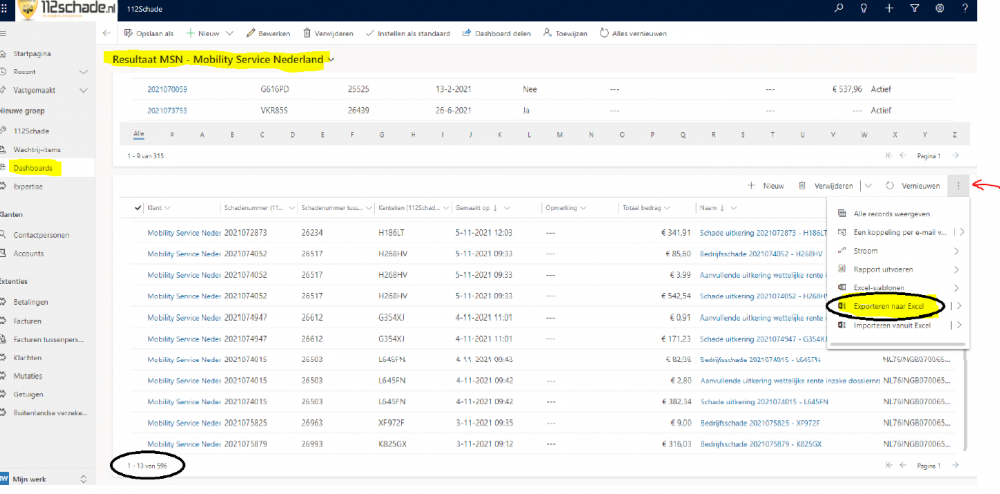Click Verwijderen in the lower grid toolbar

pyautogui.click(x=825, y=186)
